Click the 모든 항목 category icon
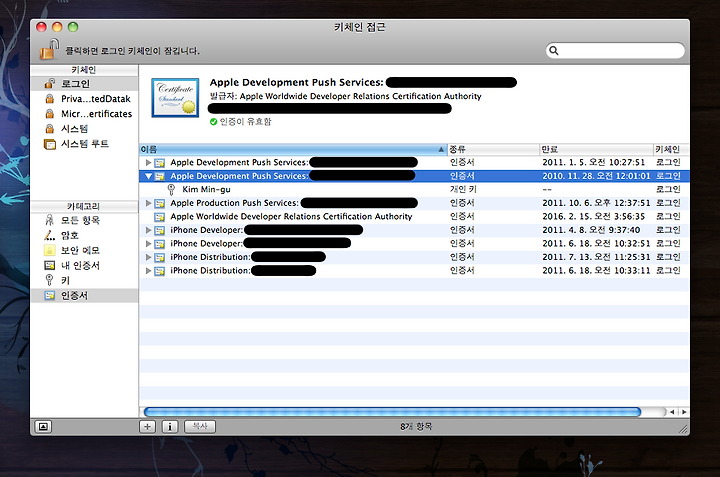 click(50, 220)
